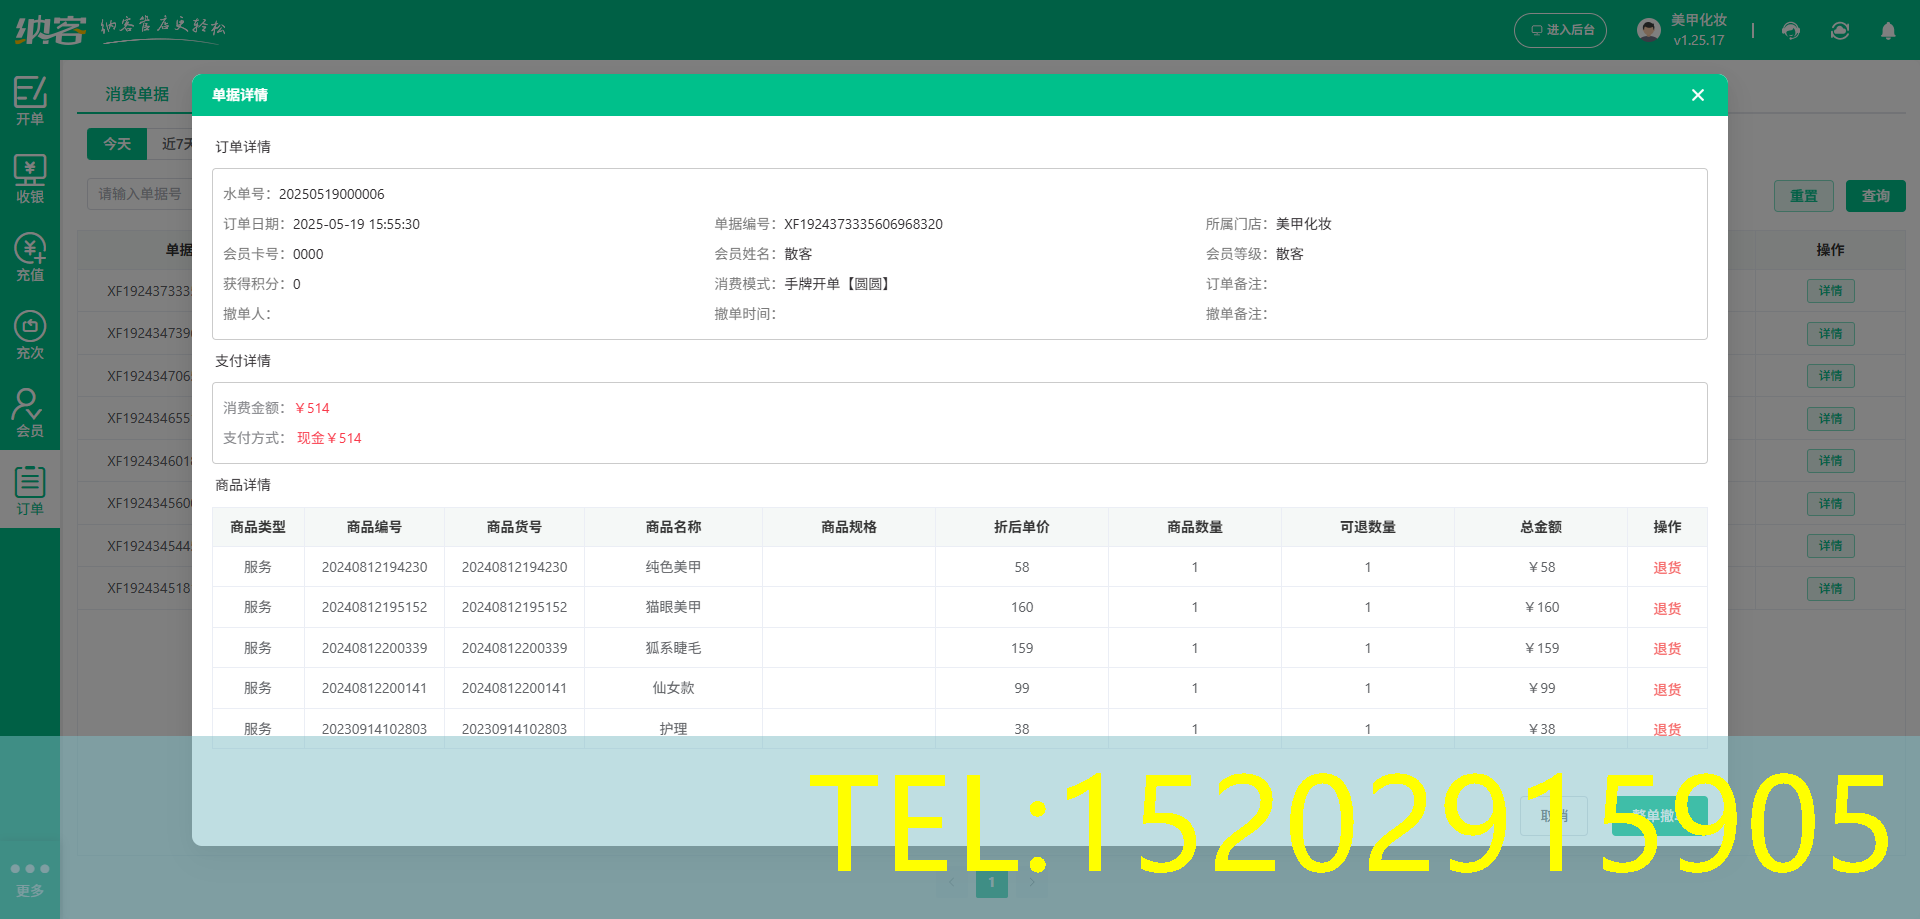Viewport: 1920px width, 919px height.
Task: Select the 今天 date filter tab
Action: tap(117, 143)
